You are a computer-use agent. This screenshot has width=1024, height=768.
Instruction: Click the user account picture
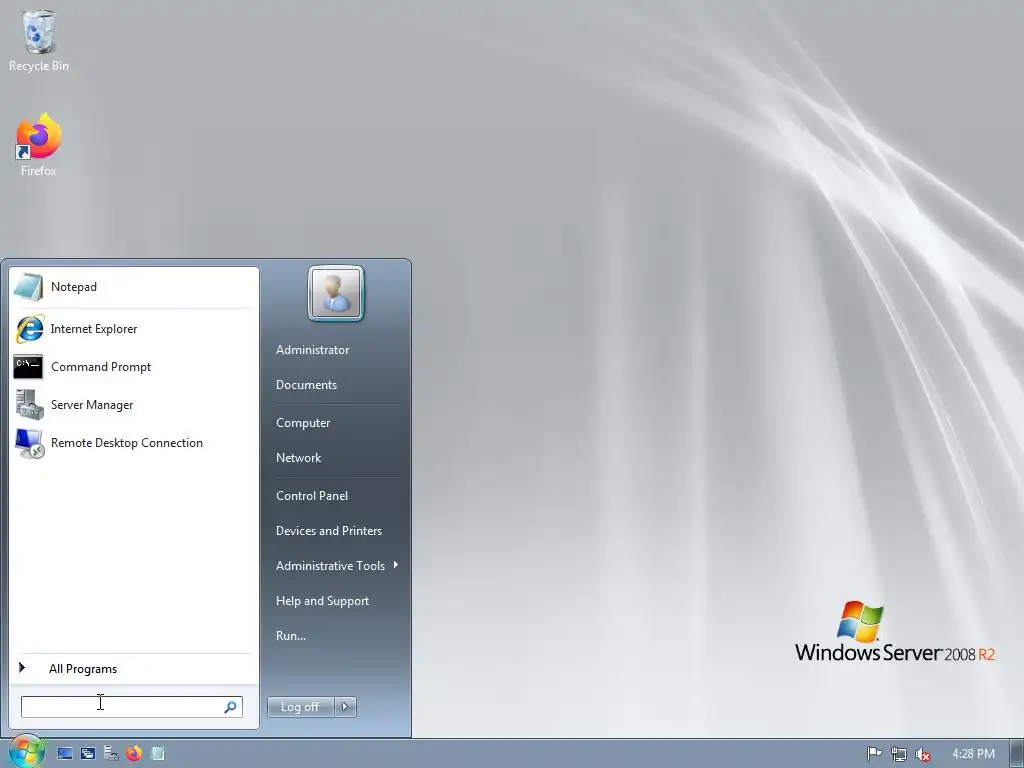(336, 293)
